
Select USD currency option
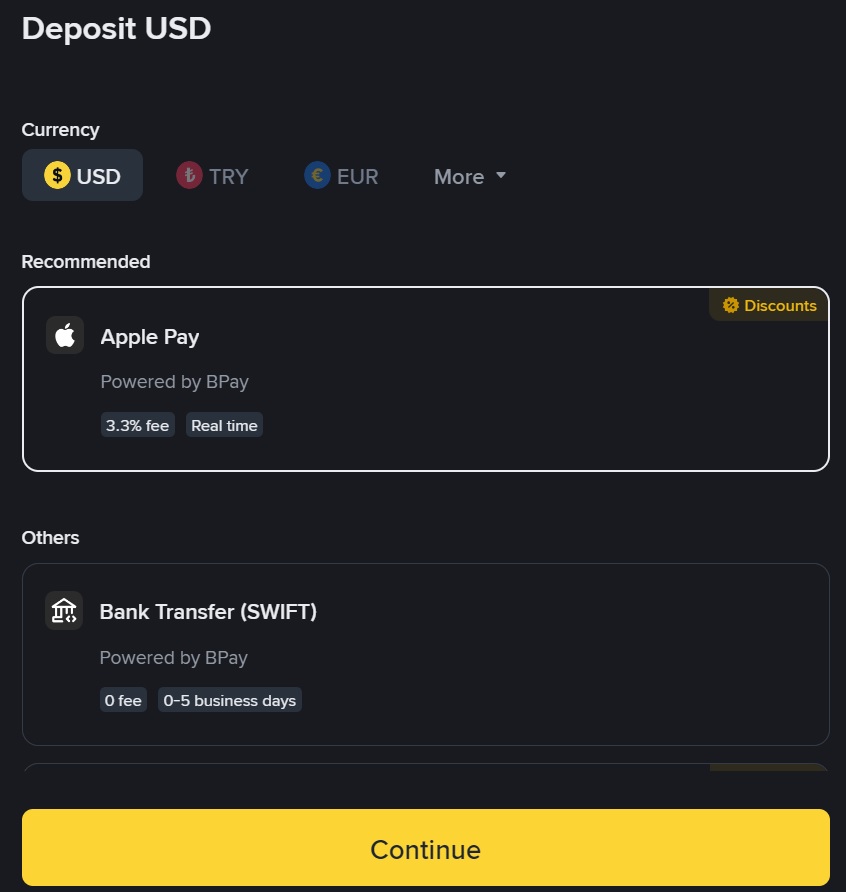click(x=83, y=176)
